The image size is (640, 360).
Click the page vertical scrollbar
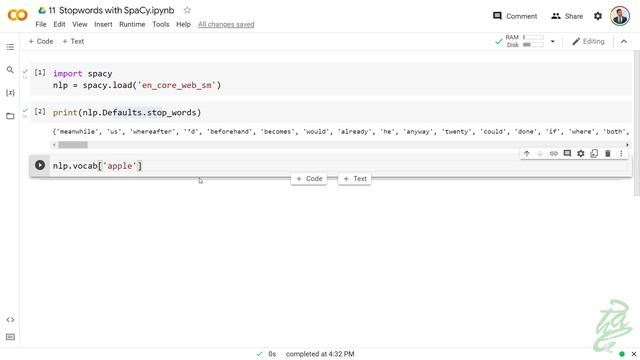(637, 122)
